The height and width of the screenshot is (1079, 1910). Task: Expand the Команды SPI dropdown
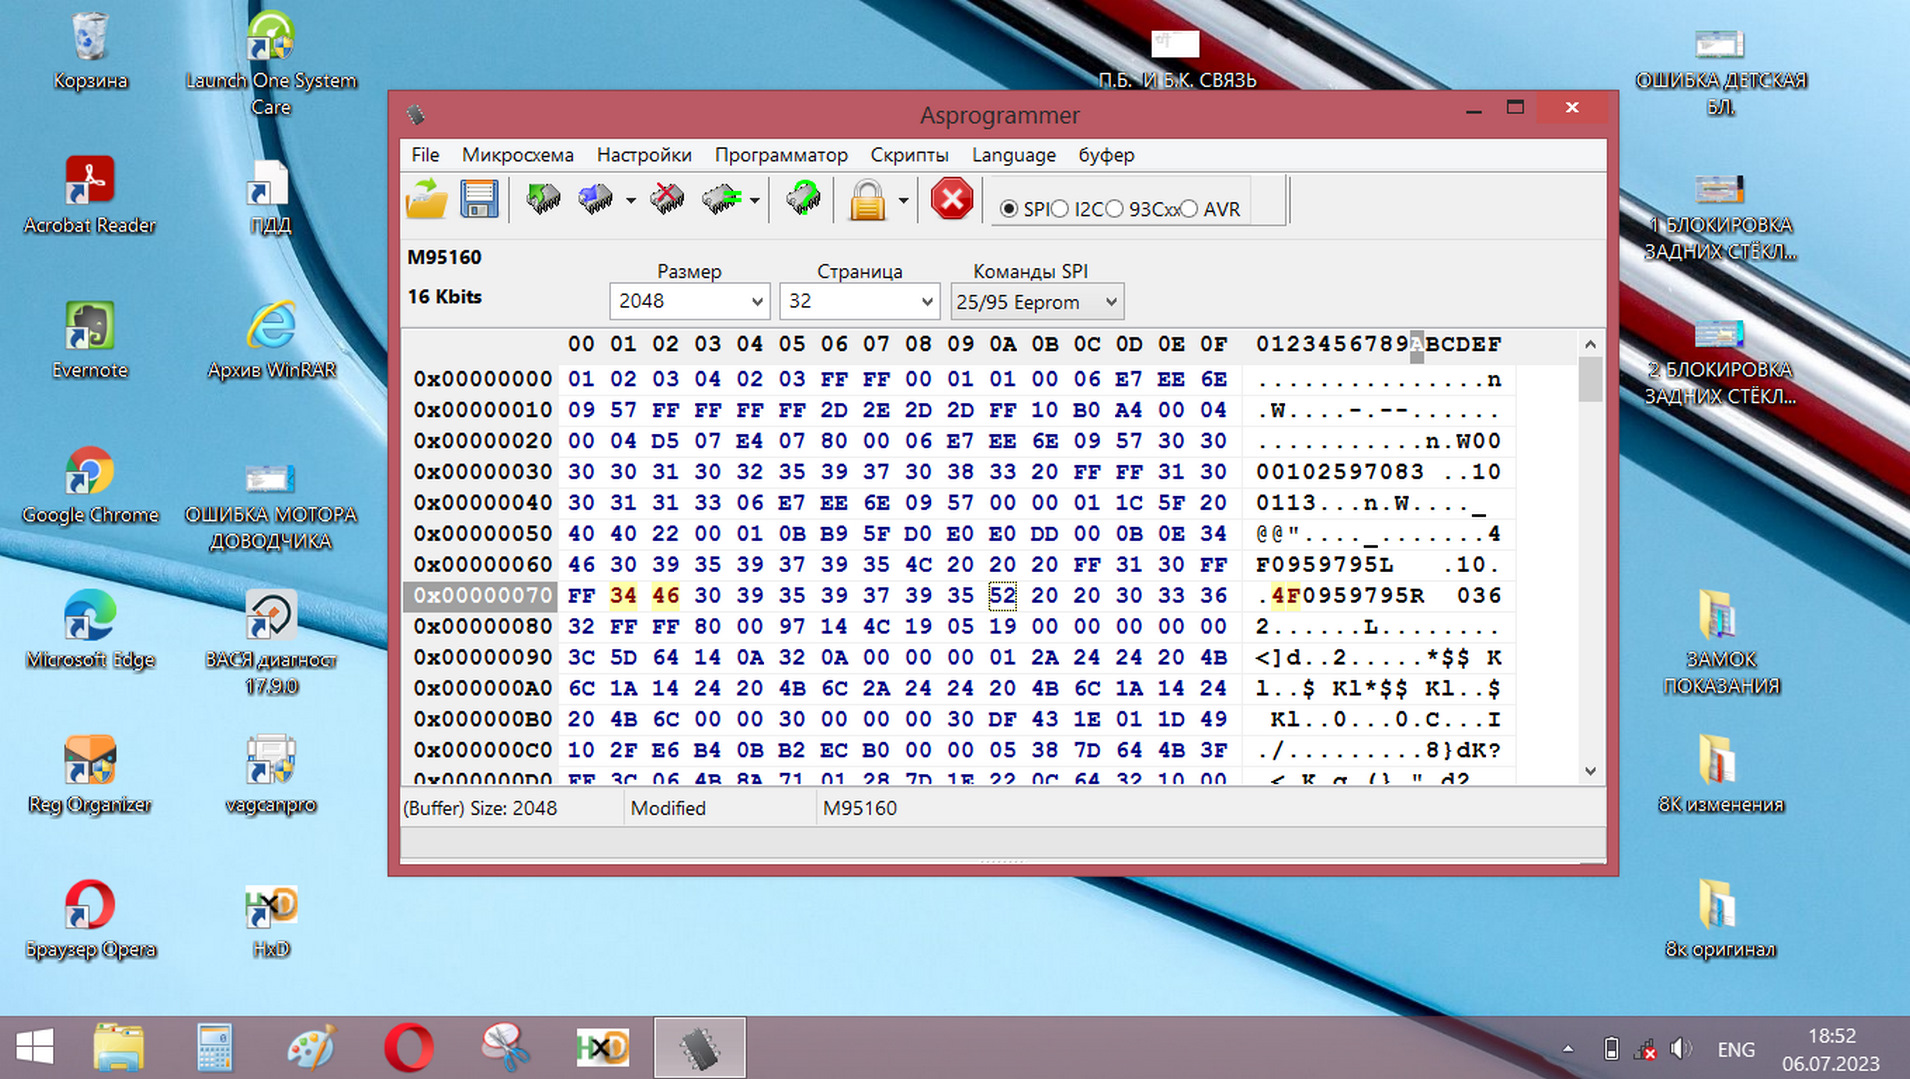tap(1110, 302)
